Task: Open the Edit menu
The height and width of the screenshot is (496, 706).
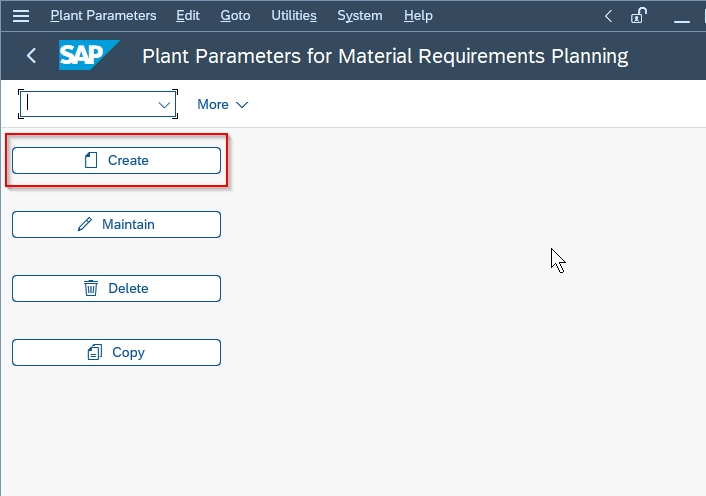Action: click(x=188, y=16)
